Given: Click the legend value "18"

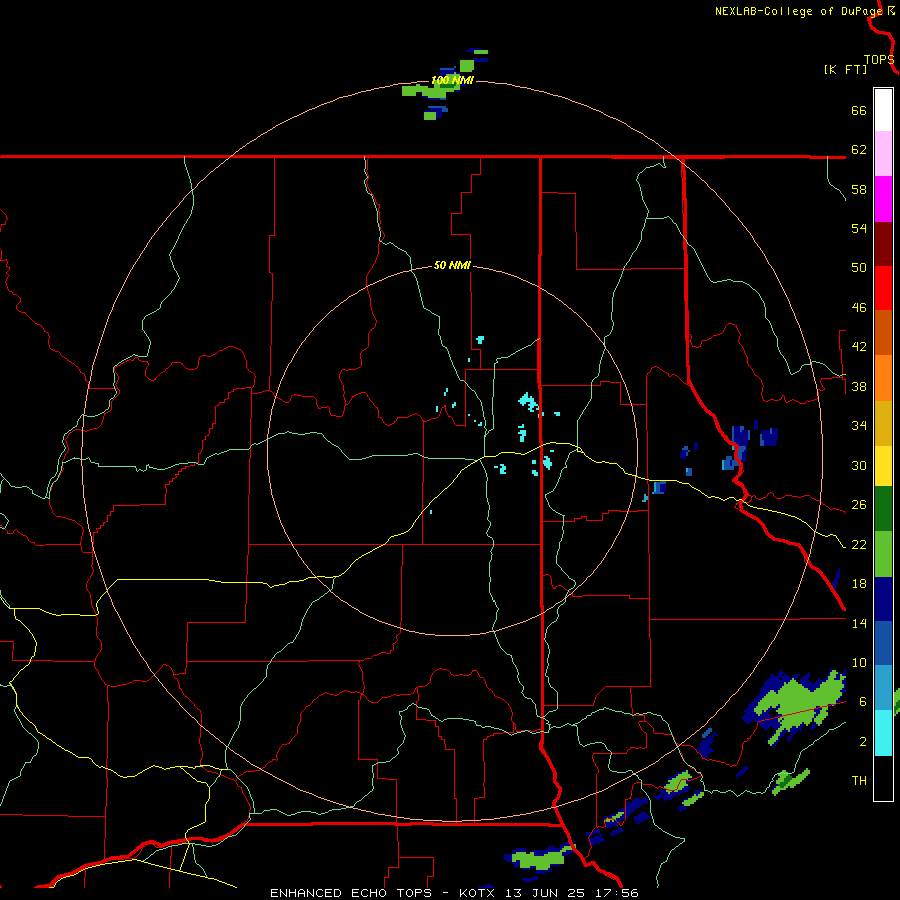Looking at the screenshot, I should coord(859,584).
